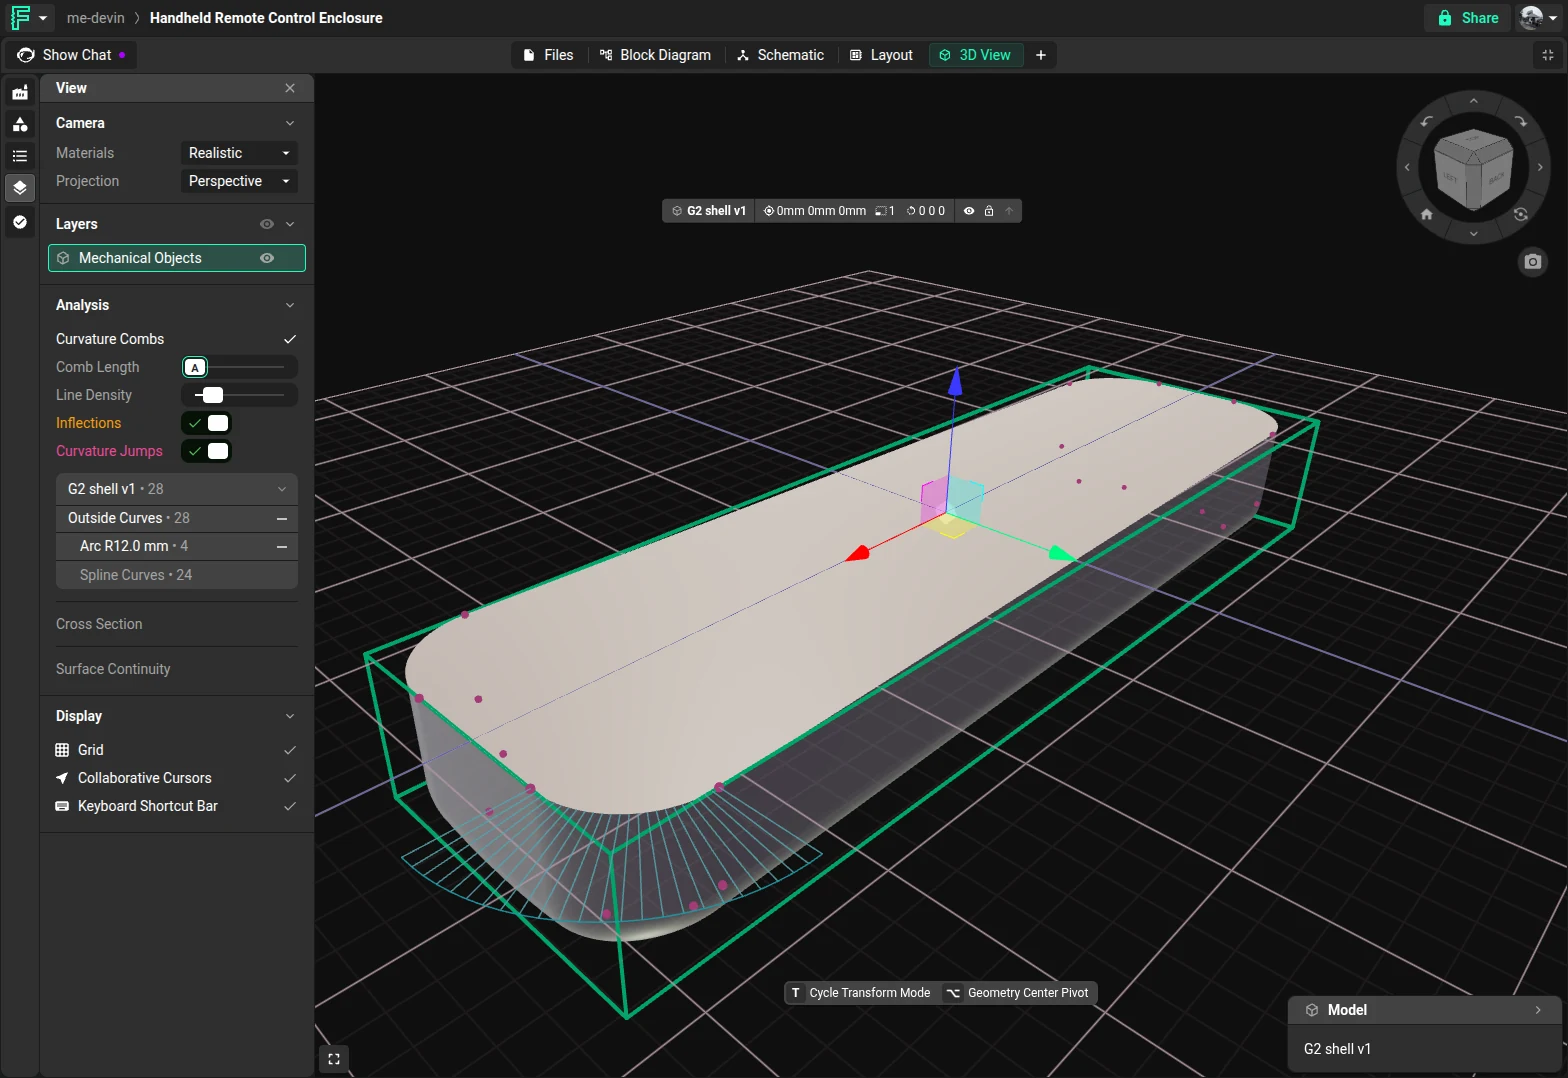Rotate view counterclockwise with curved arrow

coord(1427,122)
